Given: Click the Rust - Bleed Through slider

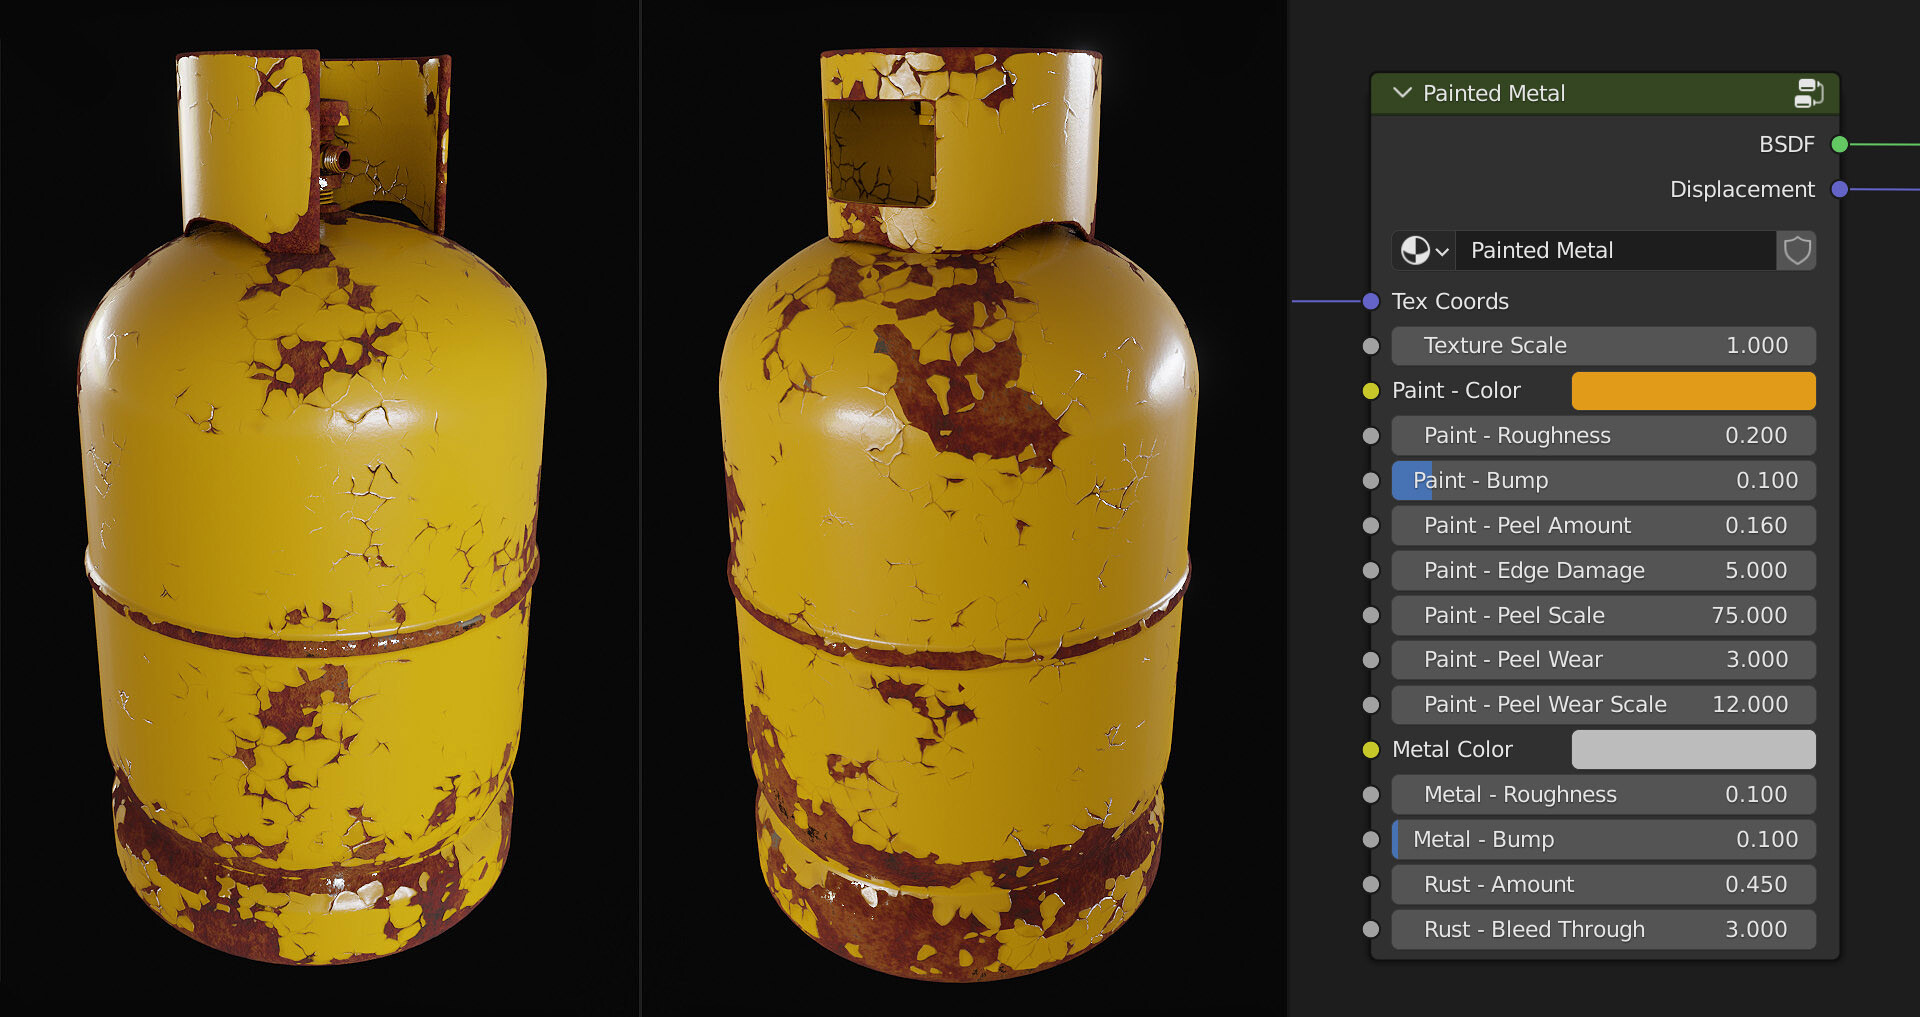Looking at the screenshot, I should click(1603, 929).
